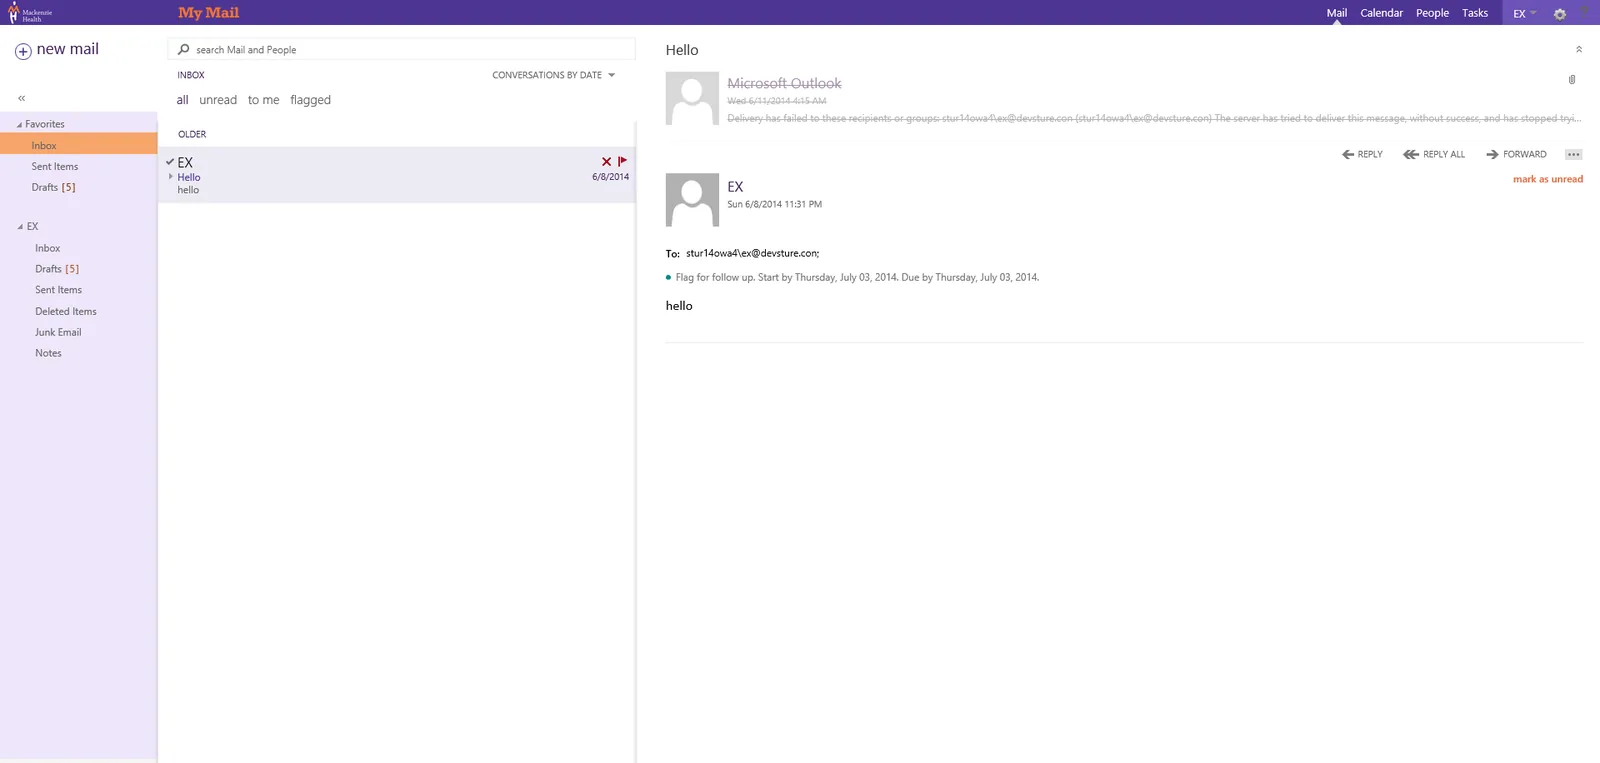Click the Reply arrow icon
Screen dimensions: 1600x763
pyautogui.click(x=1348, y=154)
